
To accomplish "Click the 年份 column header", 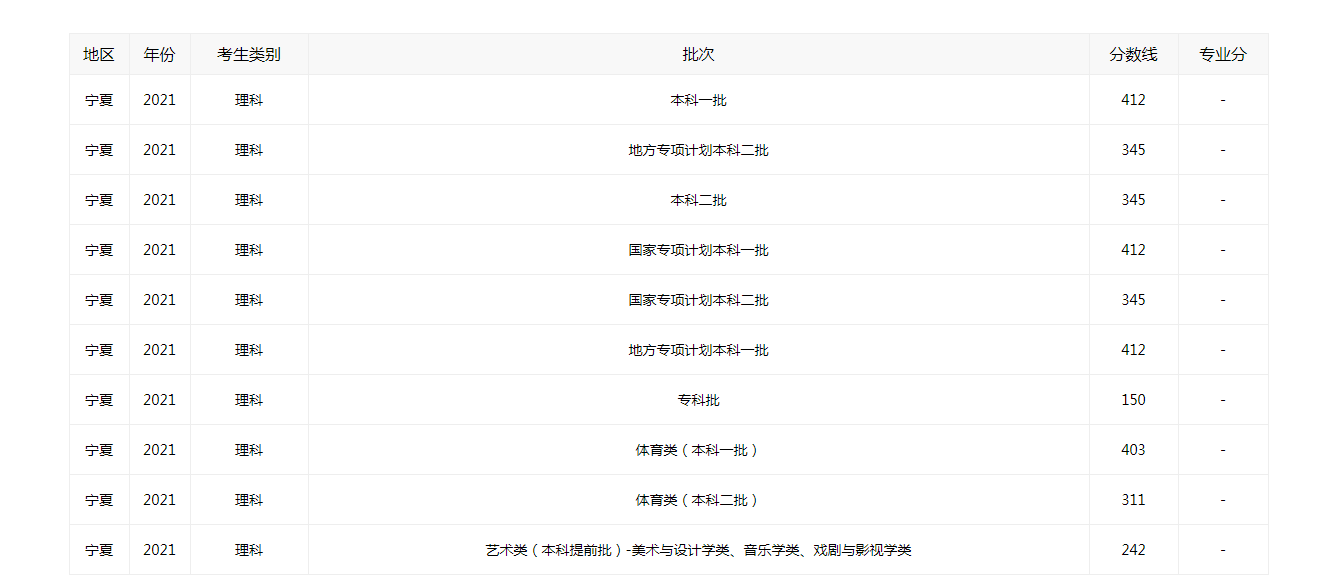I will (x=159, y=55).
